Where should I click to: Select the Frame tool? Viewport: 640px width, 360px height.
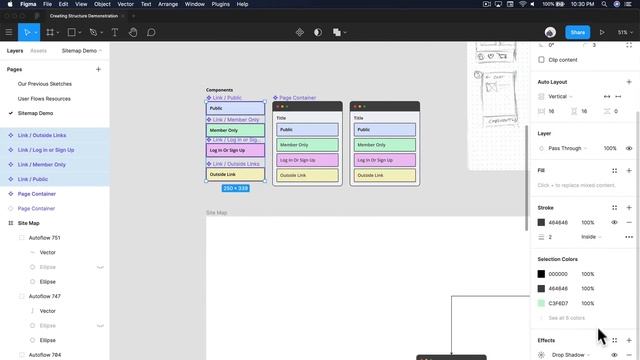click(x=50, y=32)
